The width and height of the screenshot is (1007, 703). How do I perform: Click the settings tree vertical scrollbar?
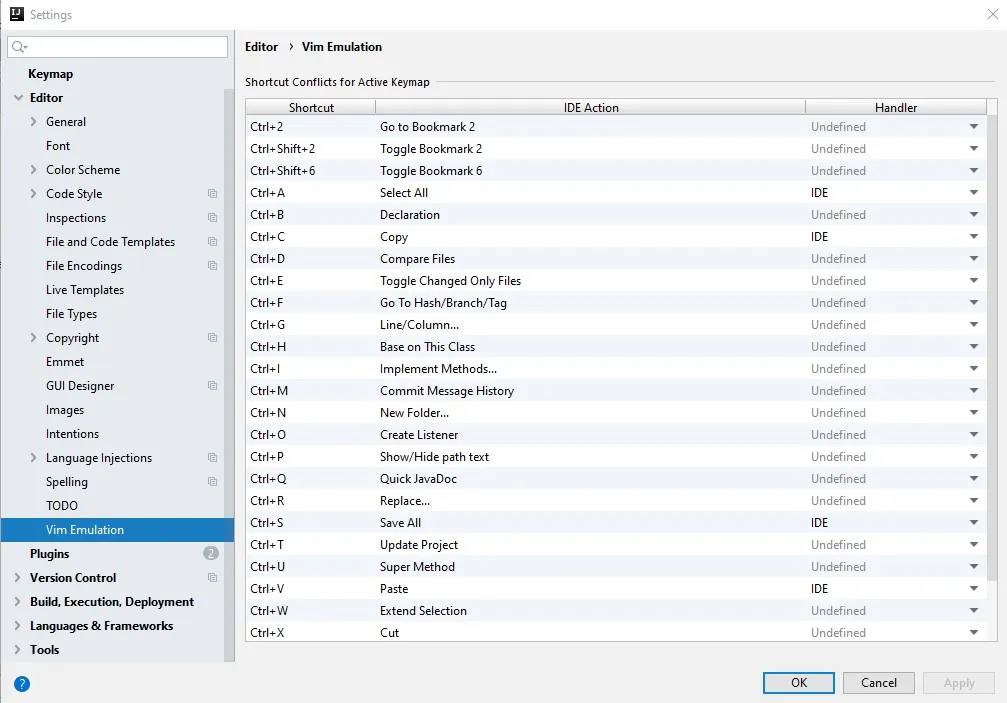229,376
